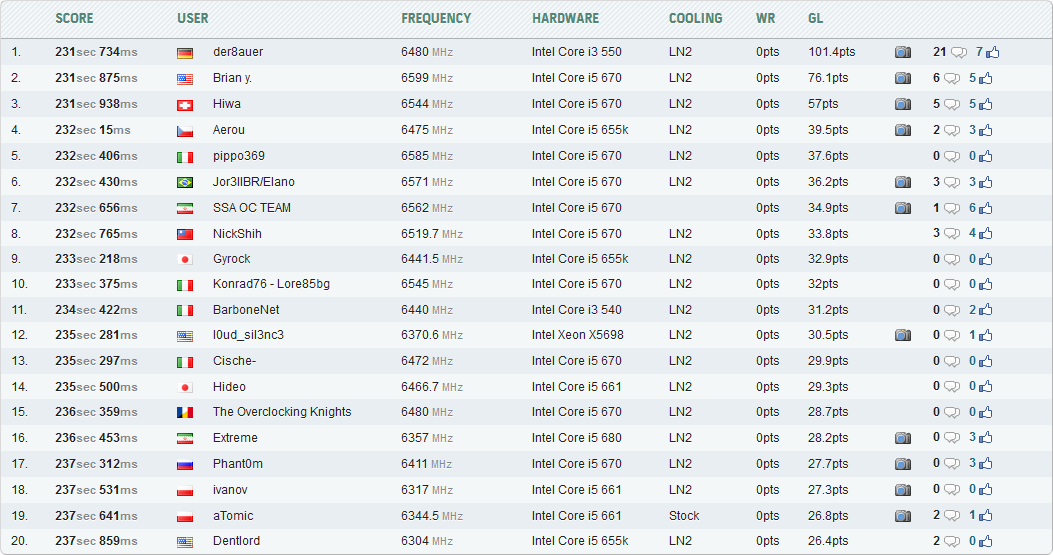
Task: Open camera icon for Phant0m
Action: pyautogui.click(x=903, y=464)
